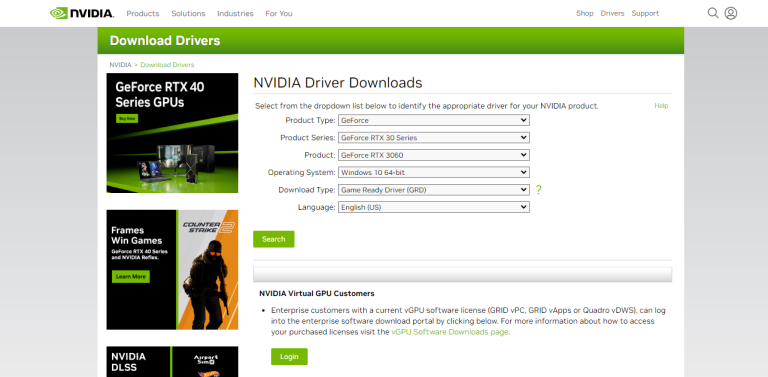Click the green Search button

[274, 239]
